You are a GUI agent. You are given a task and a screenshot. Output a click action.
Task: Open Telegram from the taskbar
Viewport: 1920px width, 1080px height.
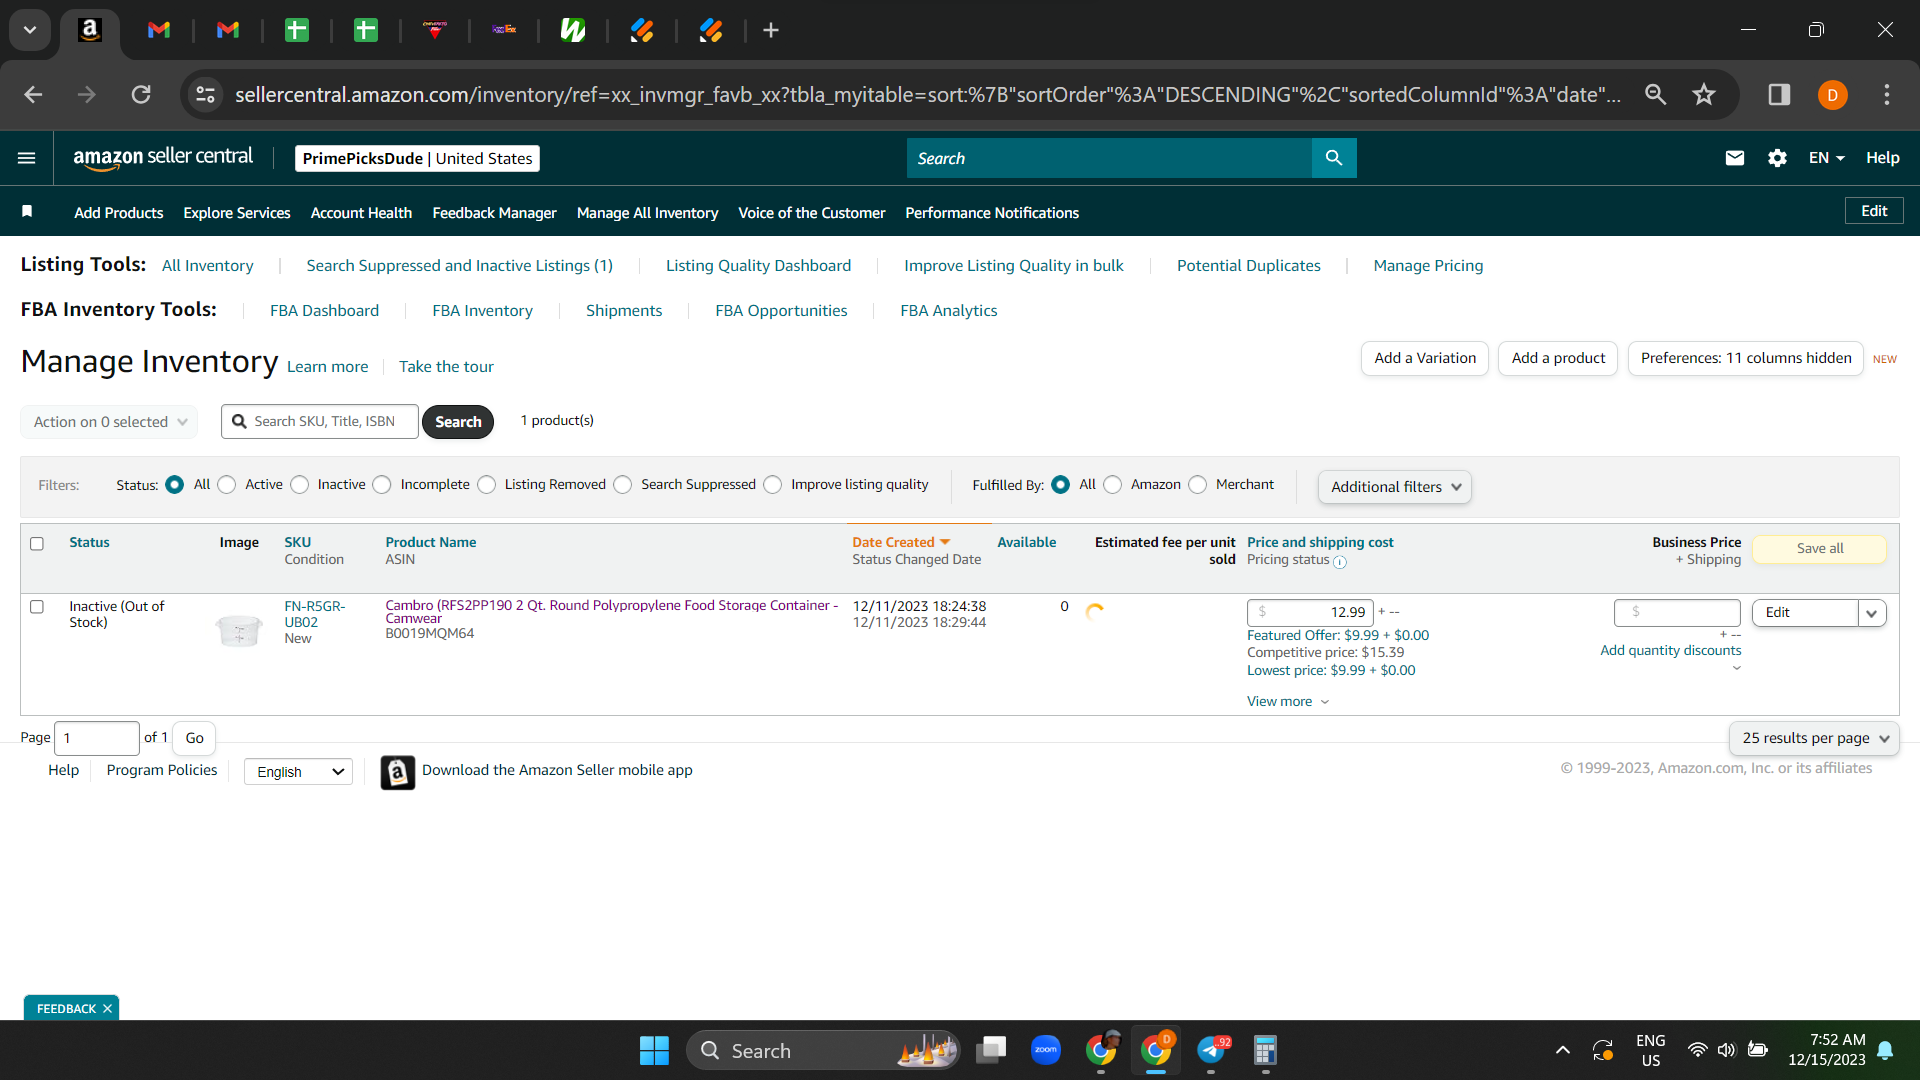coord(1211,1050)
